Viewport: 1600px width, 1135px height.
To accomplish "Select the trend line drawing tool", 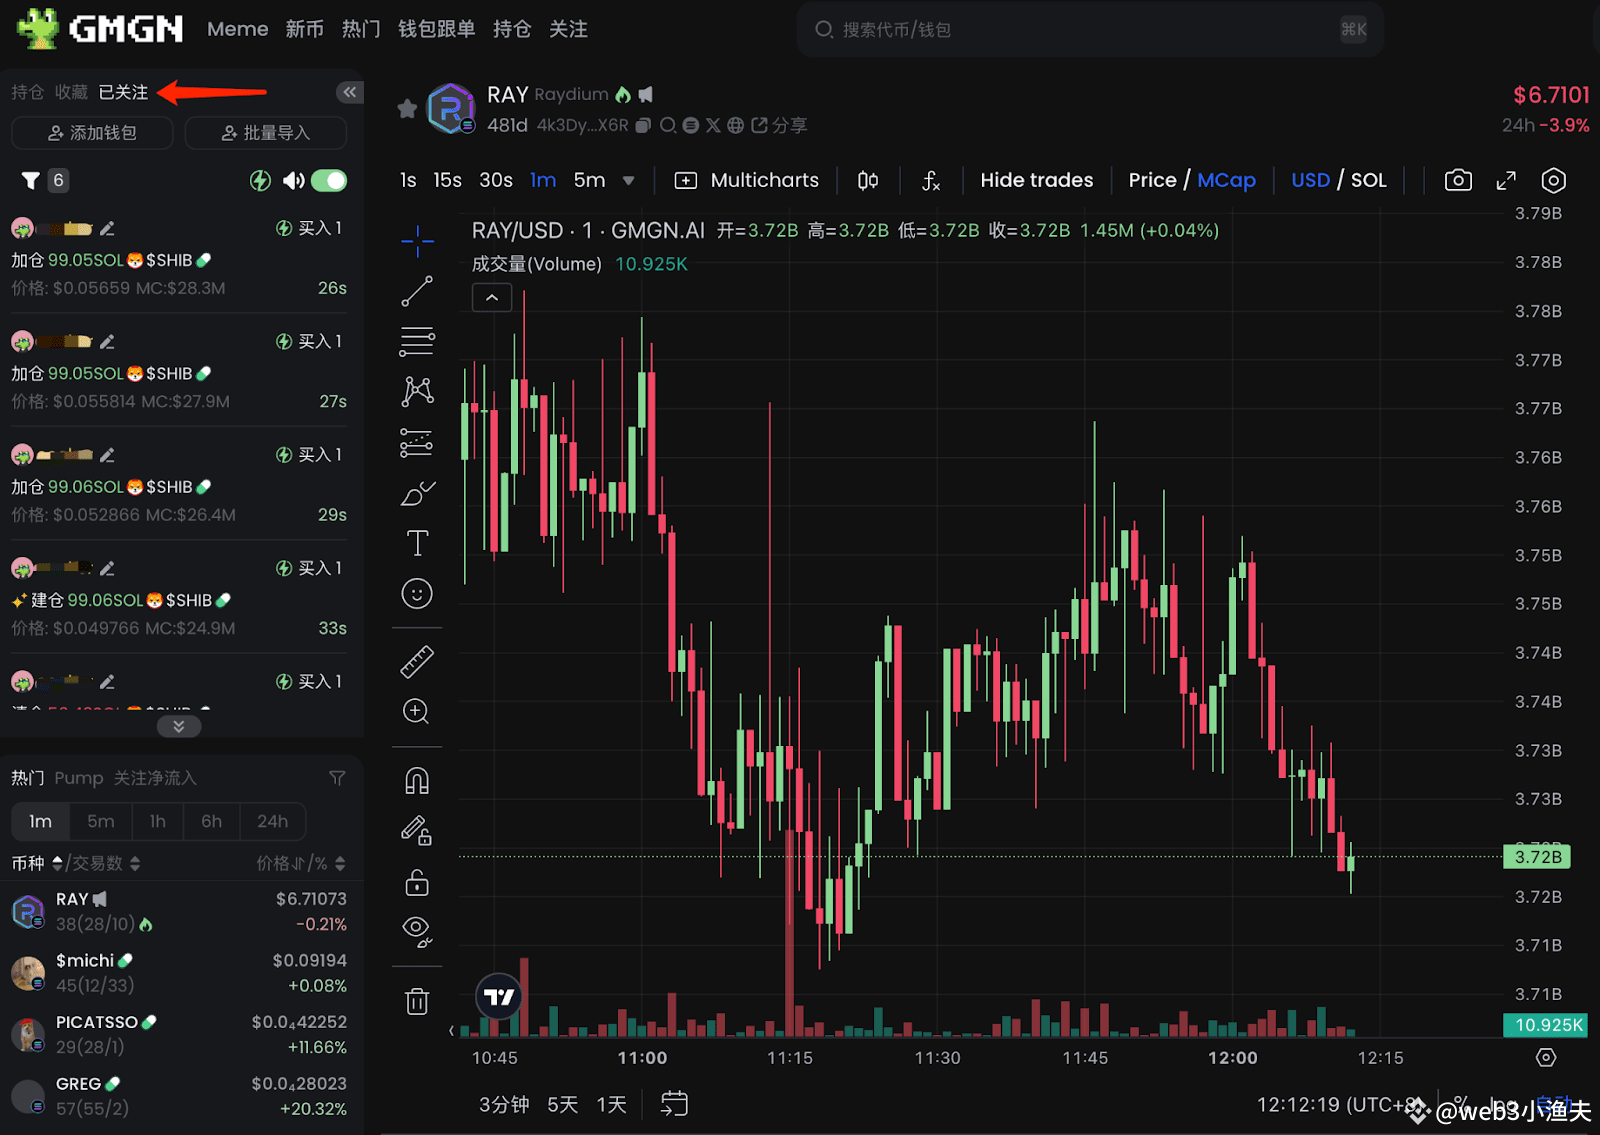I will coord(417,291).
